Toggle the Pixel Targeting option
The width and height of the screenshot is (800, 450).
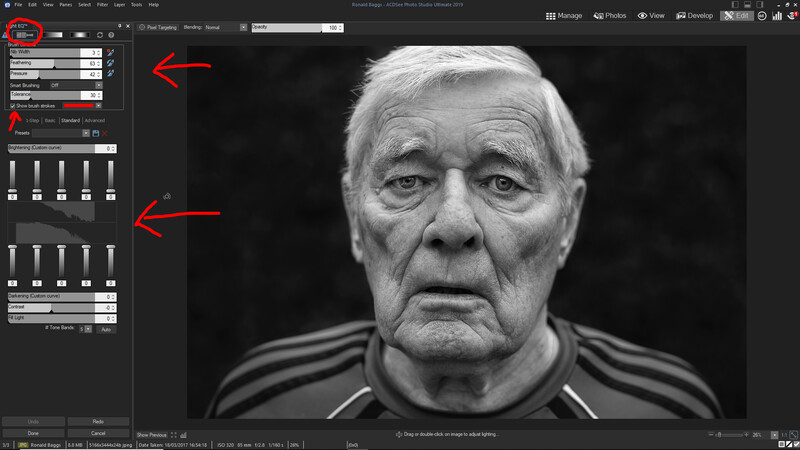pyautogui.click(x=158, y=28)
